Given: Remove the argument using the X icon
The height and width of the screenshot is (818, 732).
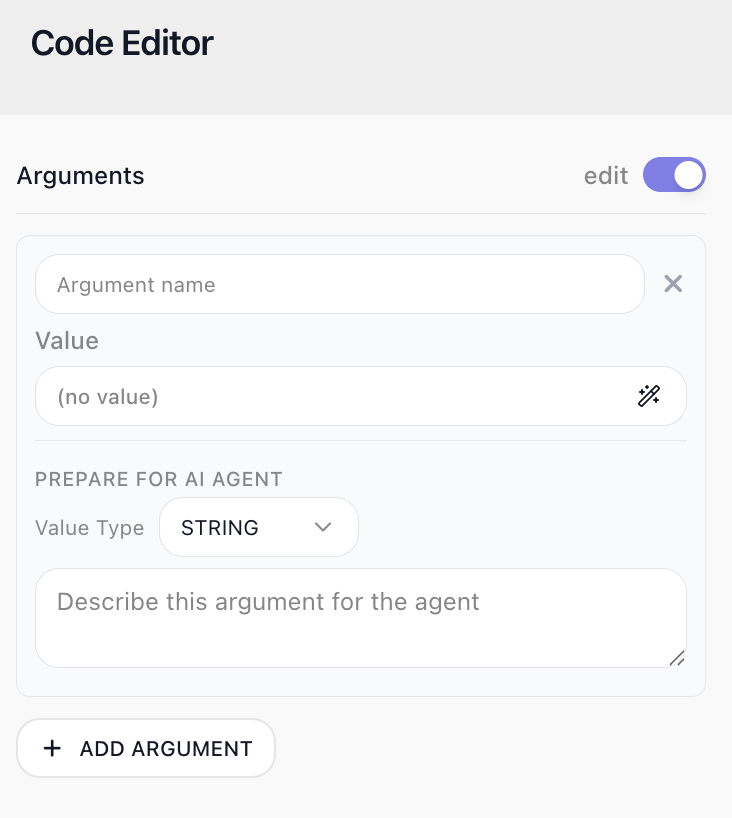Looking at the screenshot, I should (673, 284).
